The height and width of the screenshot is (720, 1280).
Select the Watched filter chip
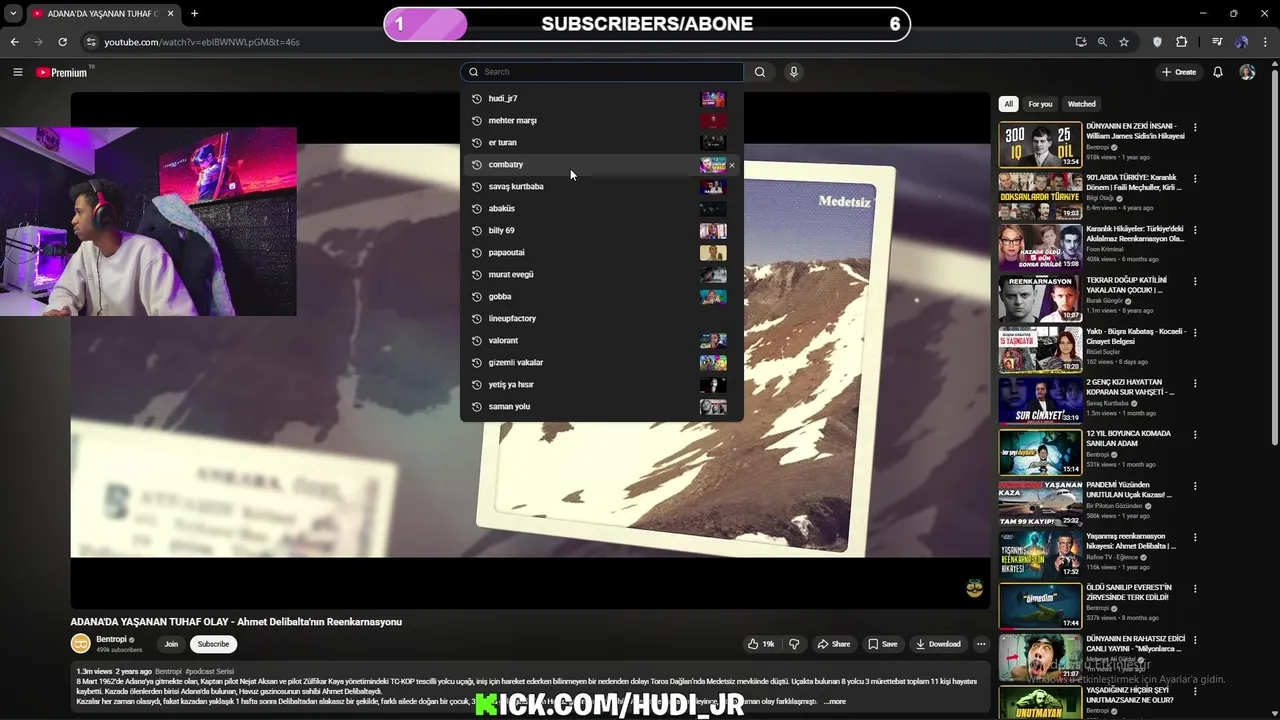click(1081, 104)
